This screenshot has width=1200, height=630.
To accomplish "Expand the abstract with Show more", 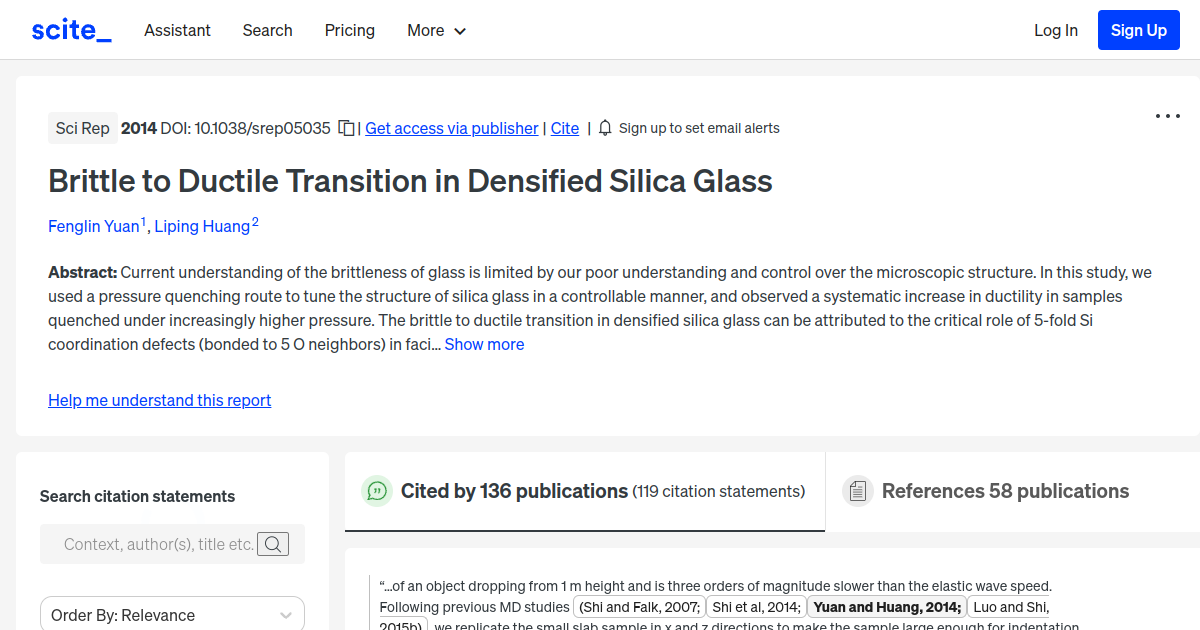I will [x=484, y=344].
